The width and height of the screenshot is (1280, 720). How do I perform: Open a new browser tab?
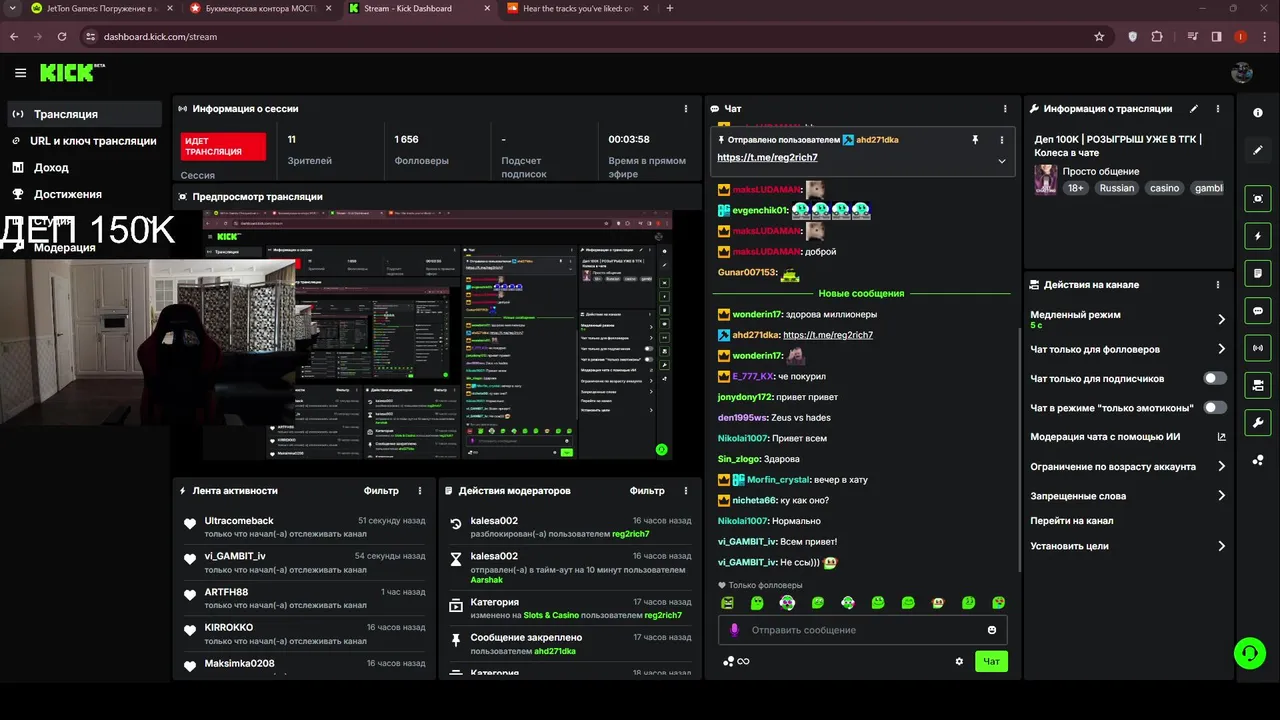tap(669, 8)
